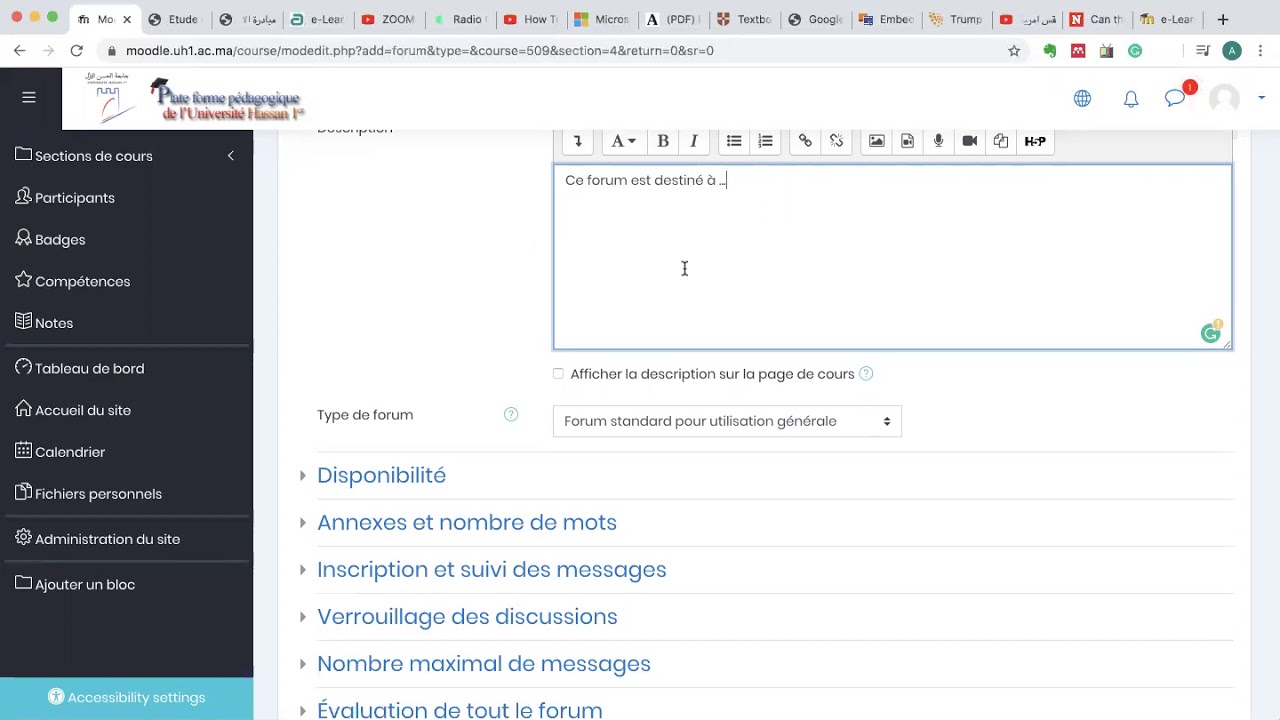Open the language globe menu

1082,98
